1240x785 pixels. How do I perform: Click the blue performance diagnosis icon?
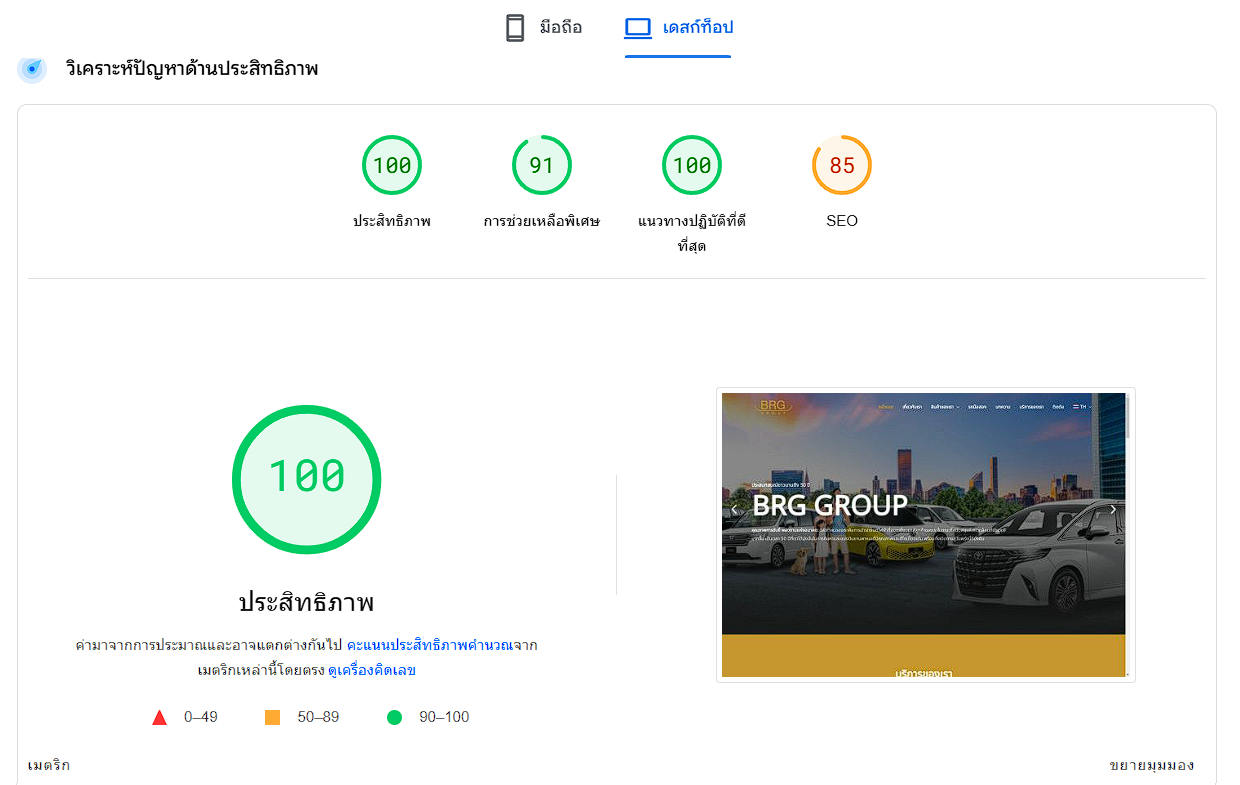tap(32, 69)
